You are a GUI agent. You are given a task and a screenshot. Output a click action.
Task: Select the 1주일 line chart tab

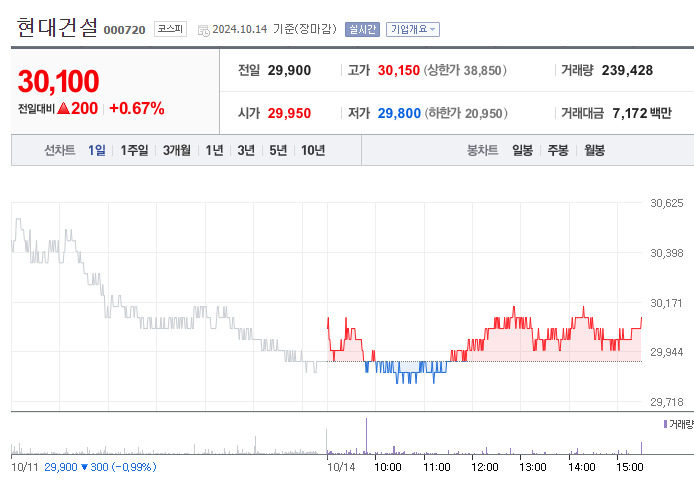point(134,150)
